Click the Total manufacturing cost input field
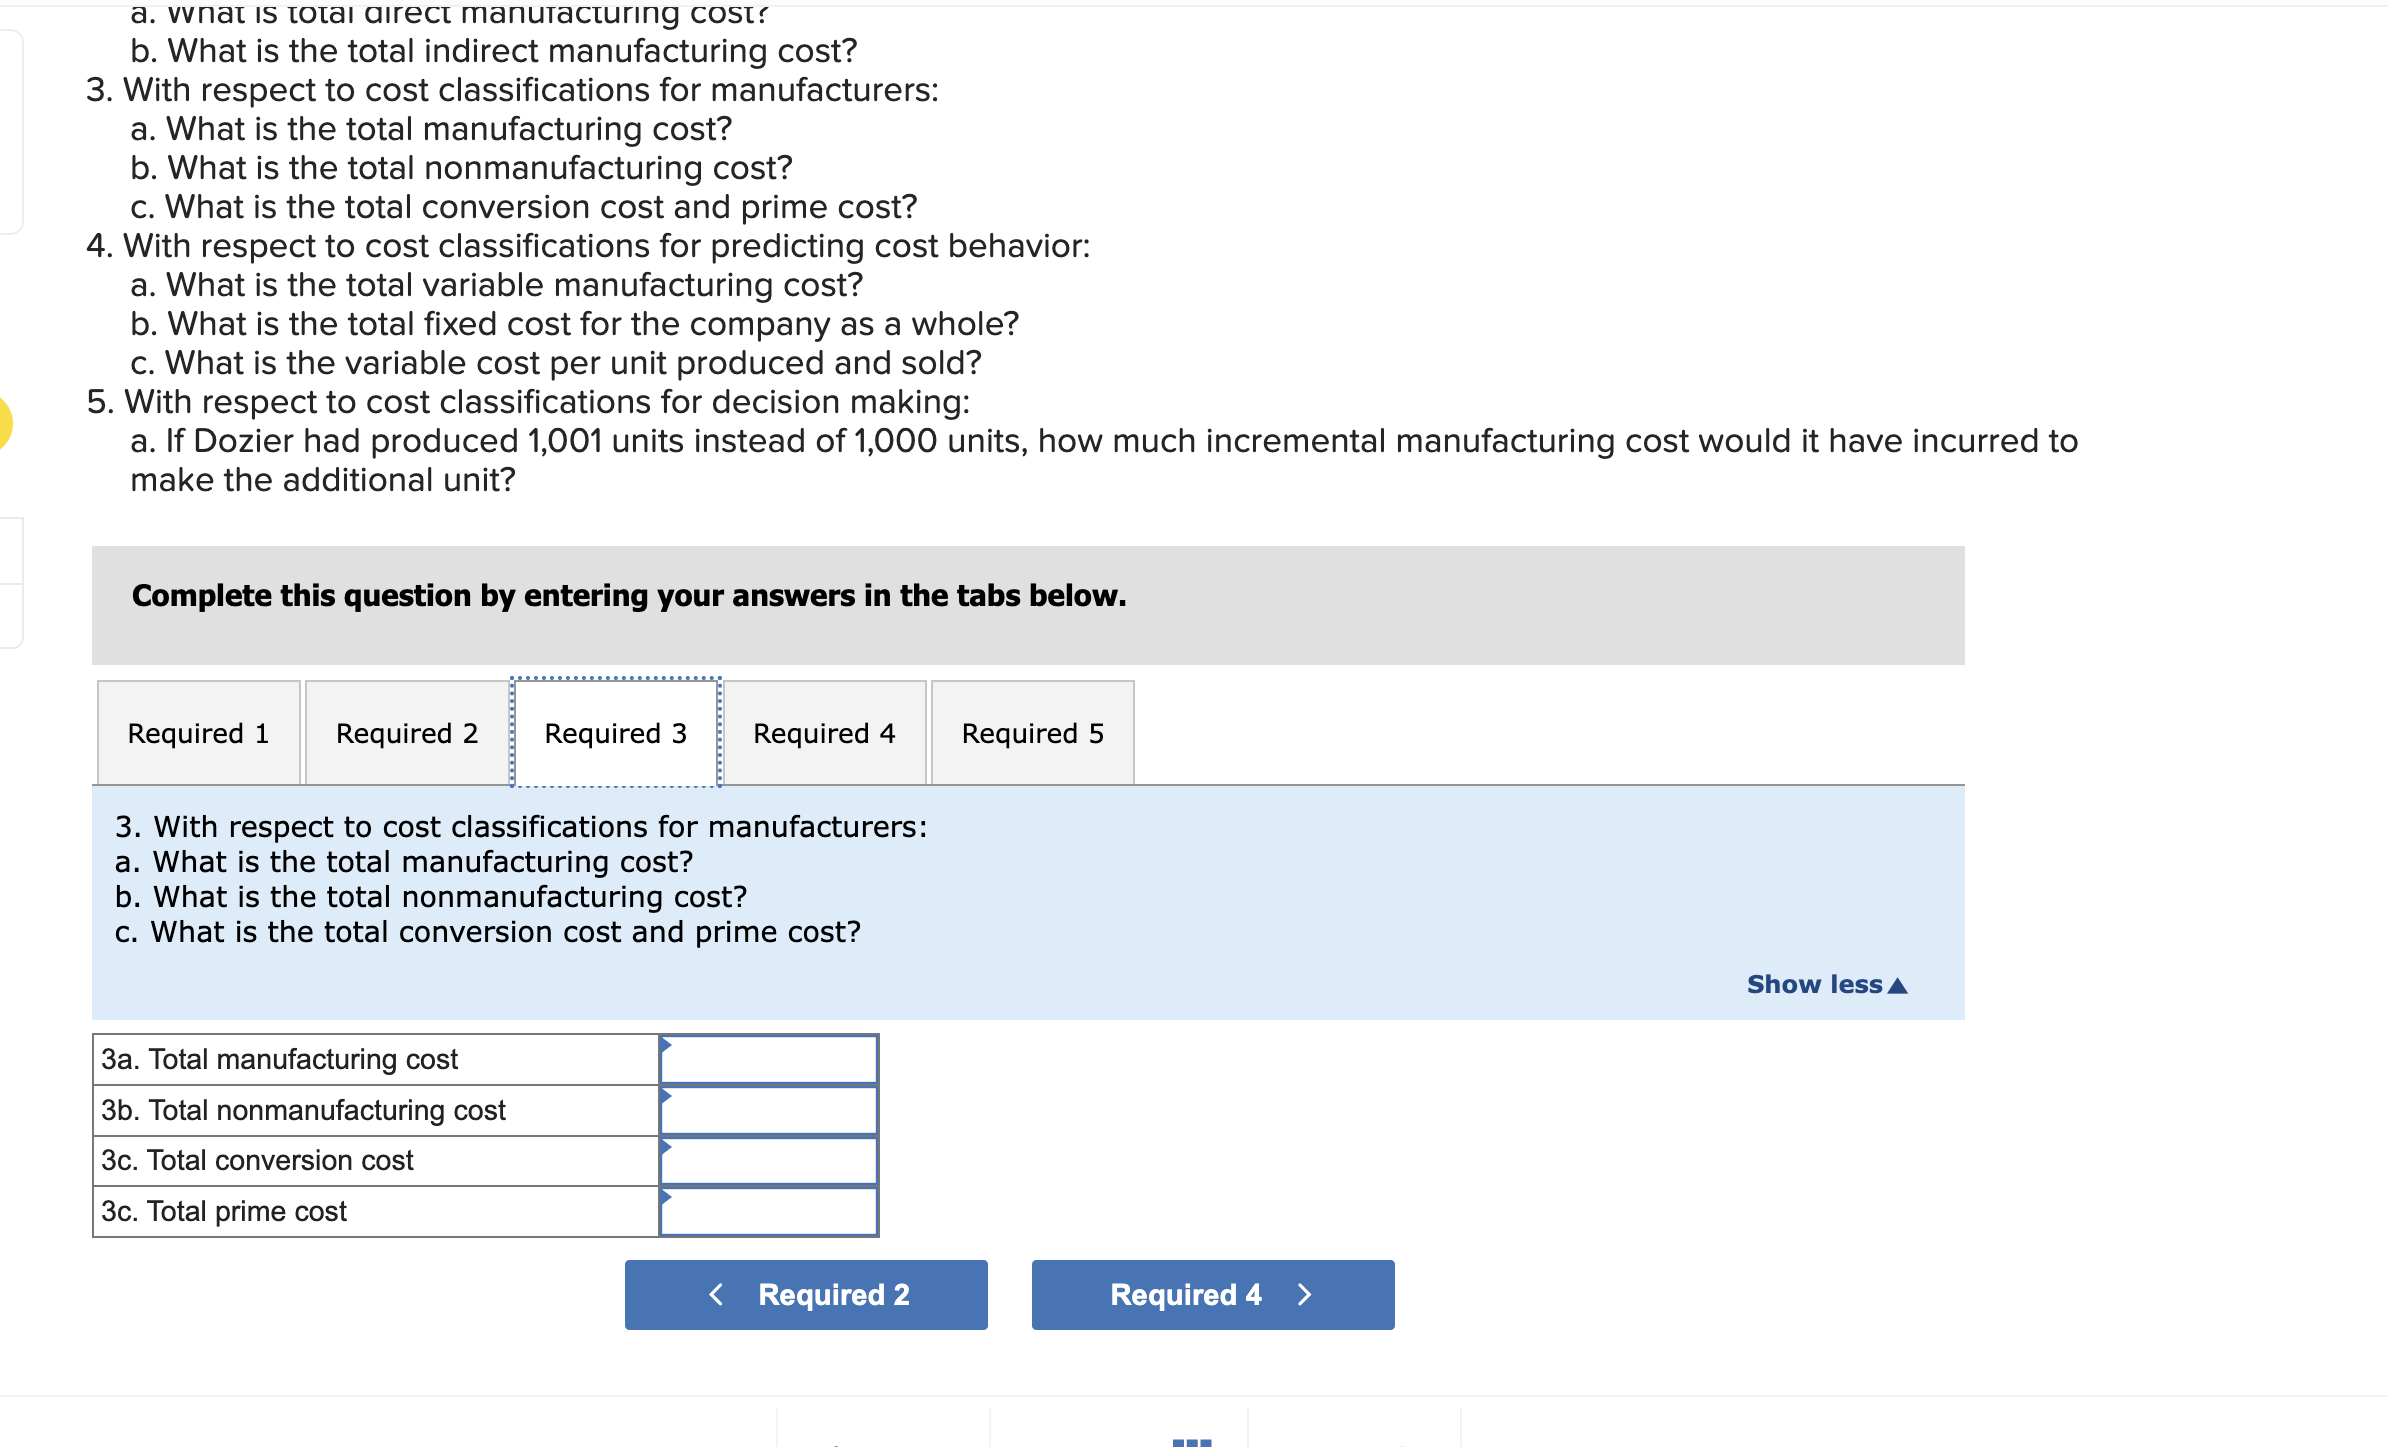Screen dimensions: 2388x1447 769,1060
